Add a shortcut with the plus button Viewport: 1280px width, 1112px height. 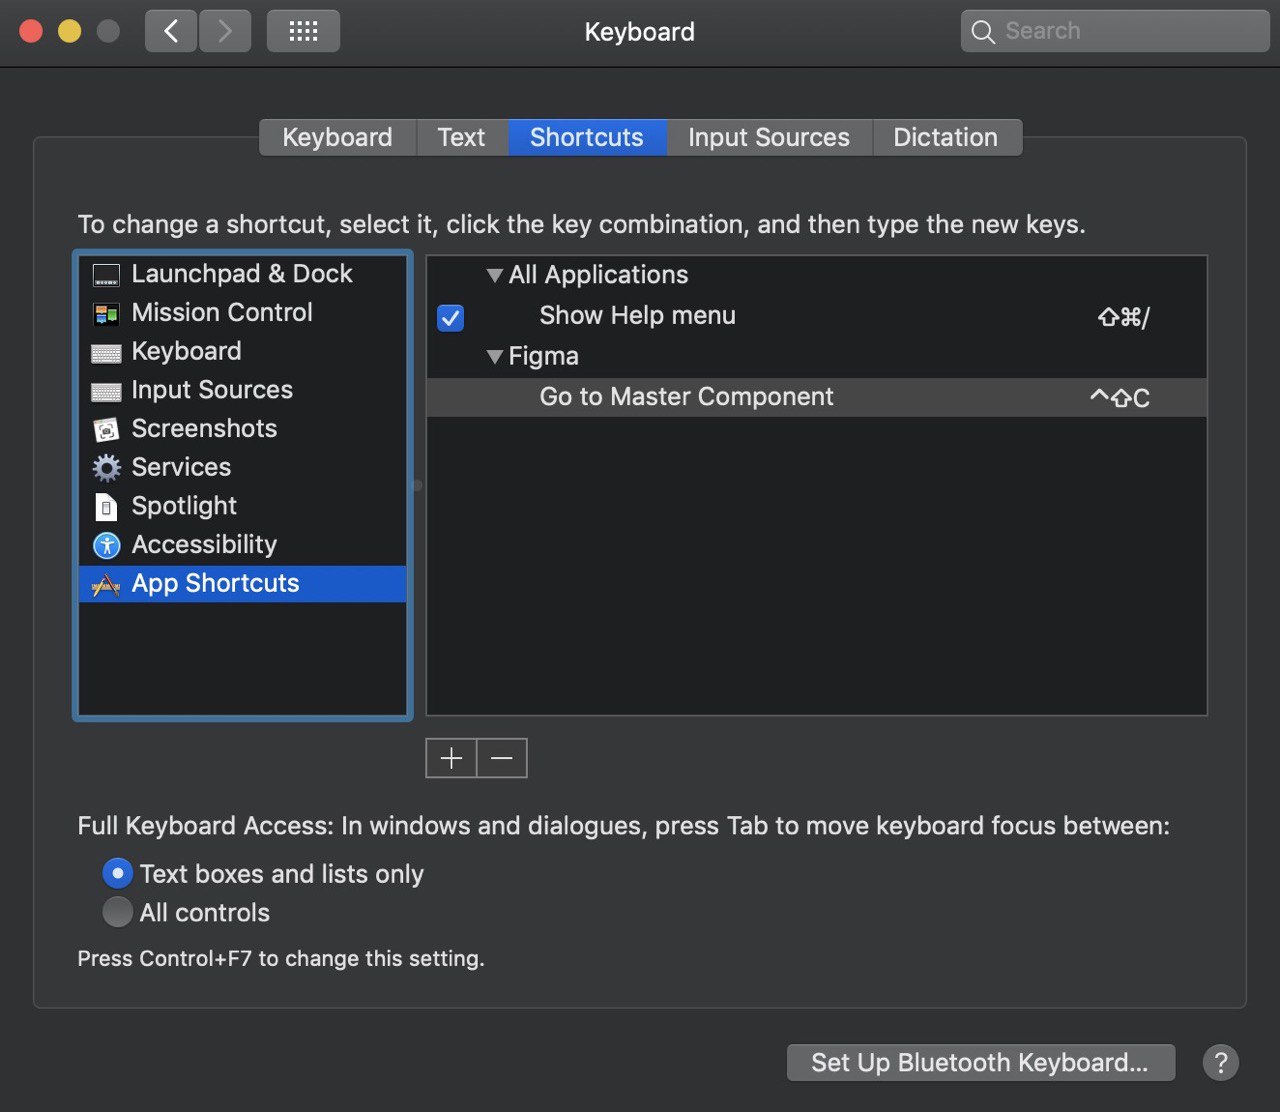point(451,758)
